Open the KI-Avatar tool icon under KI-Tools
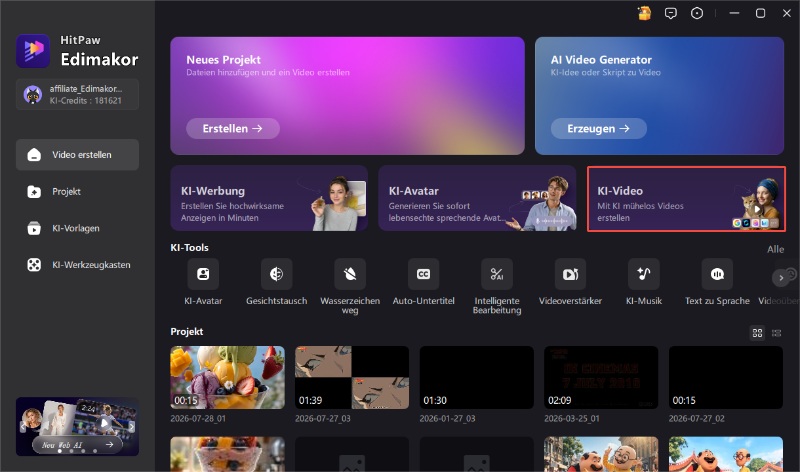The image size is (800, 472). pos(203,274)
